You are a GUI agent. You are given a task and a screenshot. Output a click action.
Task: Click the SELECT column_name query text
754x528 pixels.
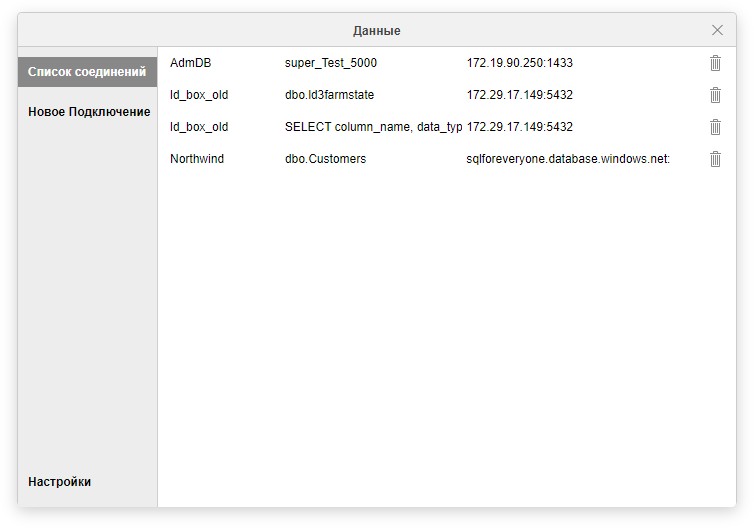tap(373, 127)
